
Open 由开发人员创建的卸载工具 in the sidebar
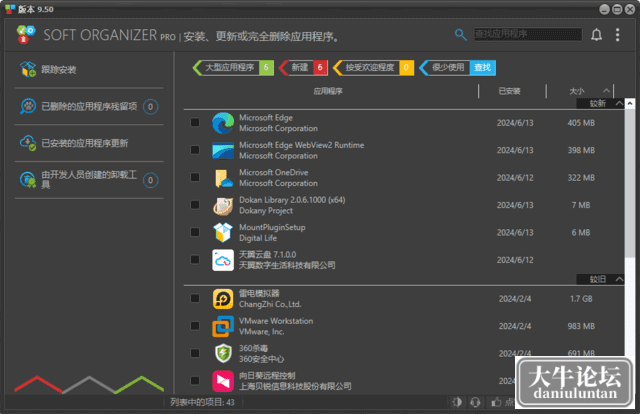click(x=89, y=180)
